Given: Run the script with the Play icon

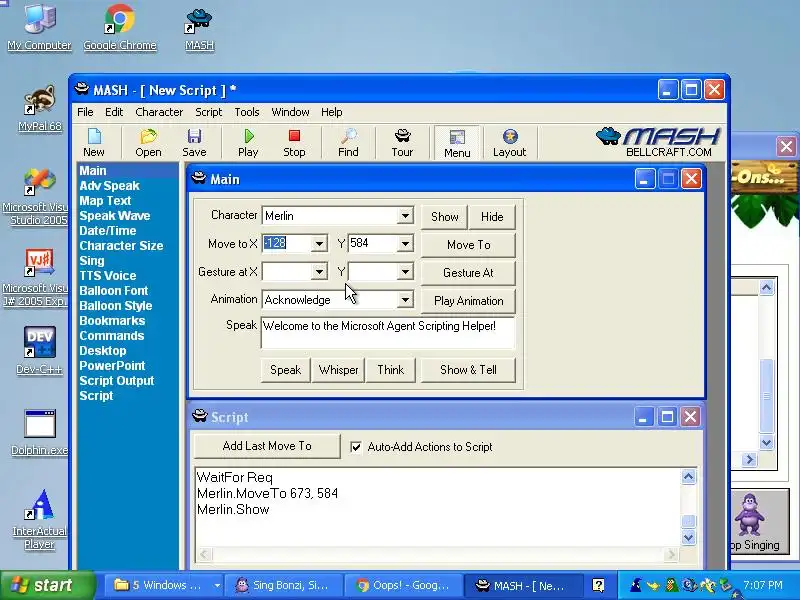Looking at the screenshot, I should [x=248, y=143].
